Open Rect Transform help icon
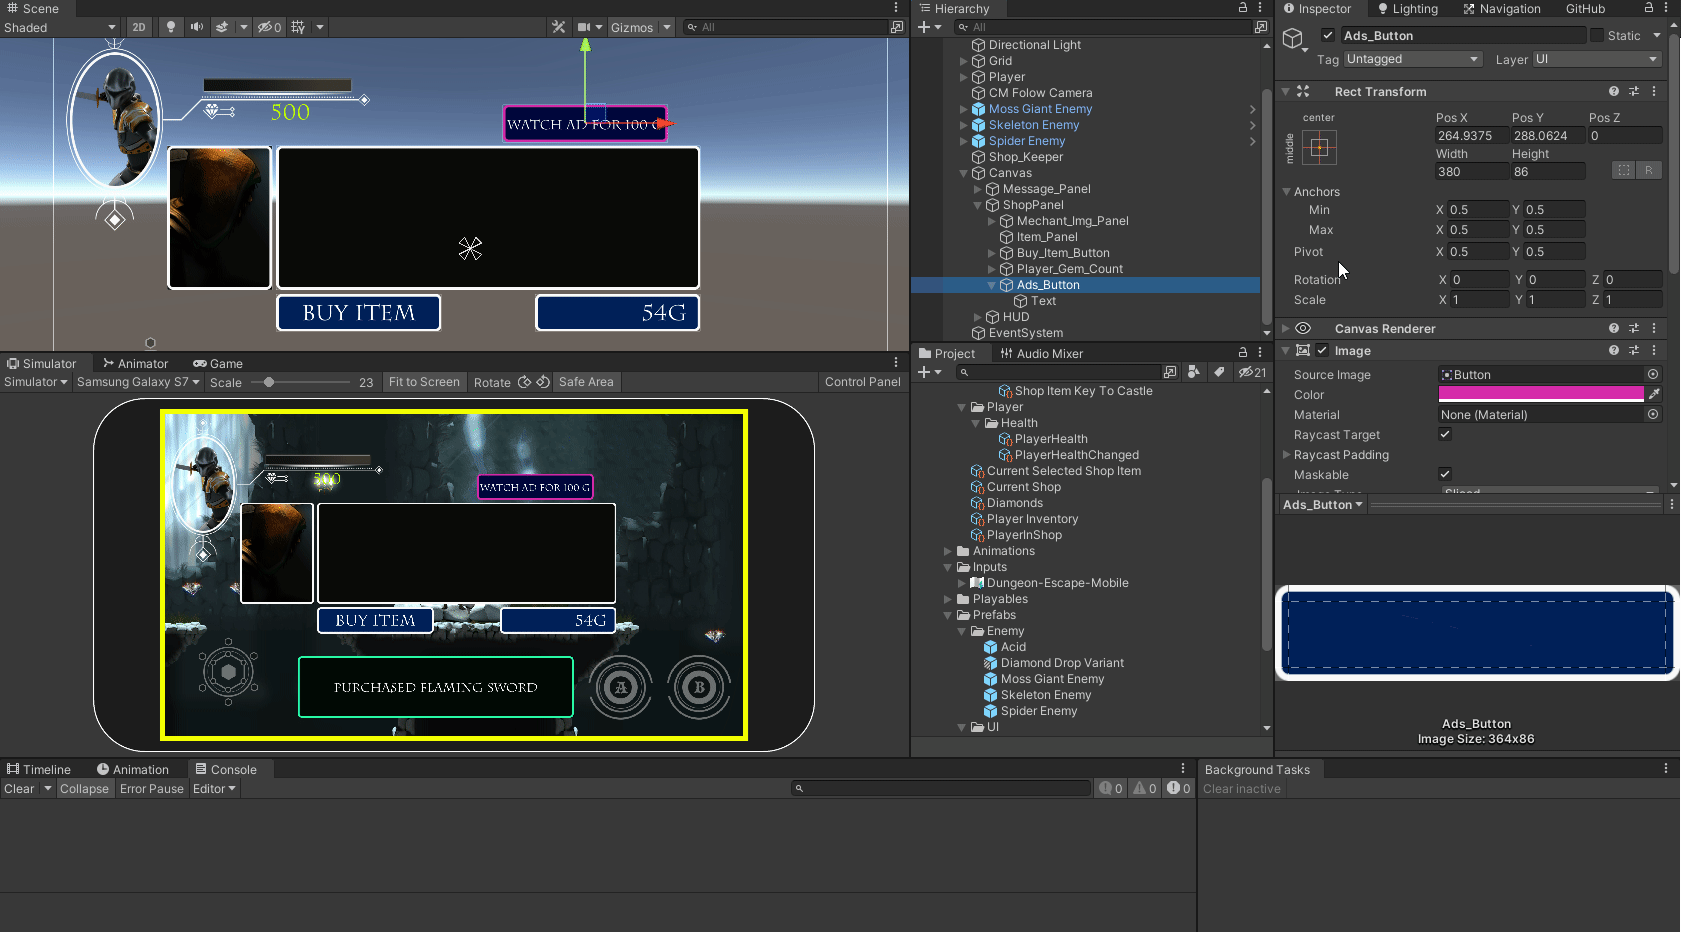The image size is (1681, 932). coord(1613,91)
